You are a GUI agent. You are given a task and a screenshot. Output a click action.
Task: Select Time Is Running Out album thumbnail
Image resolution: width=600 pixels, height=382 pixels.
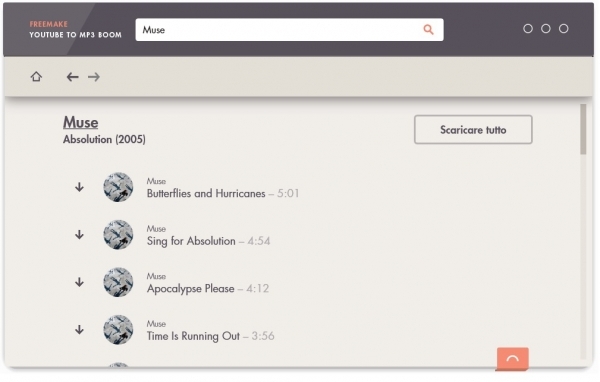tap(118, 330)
